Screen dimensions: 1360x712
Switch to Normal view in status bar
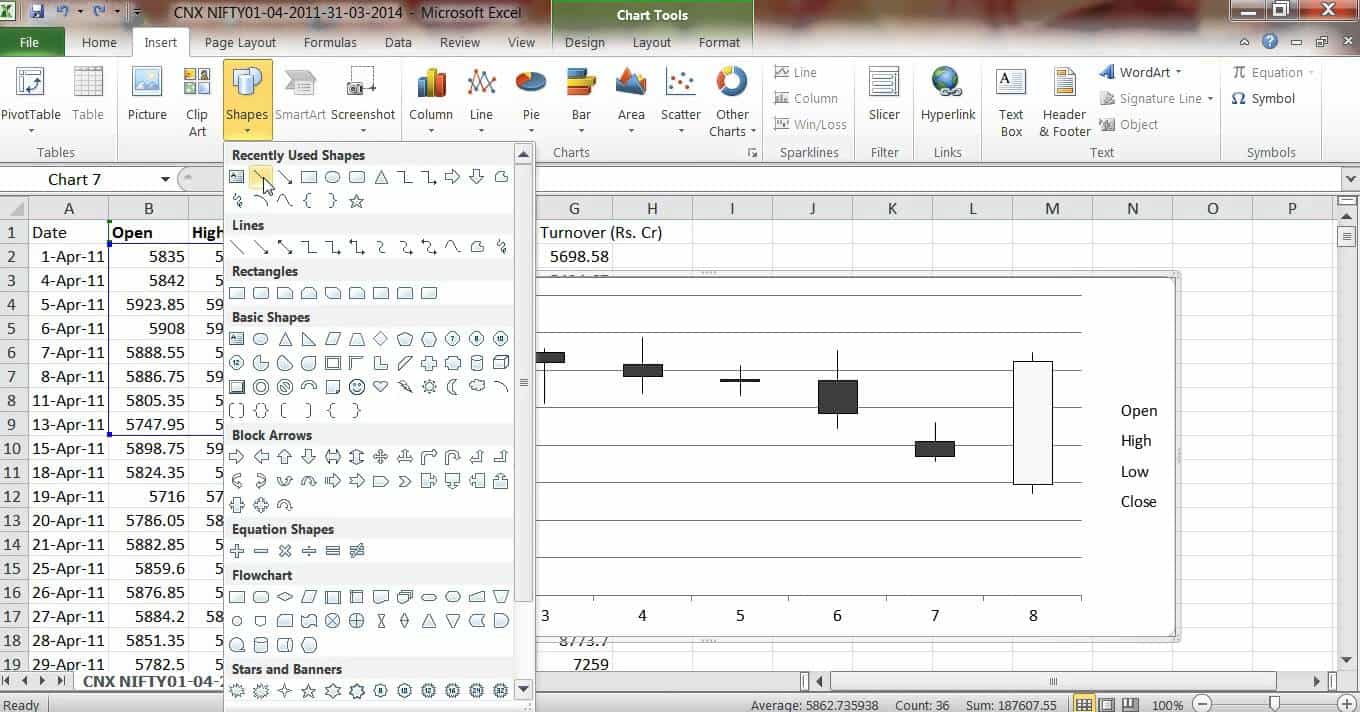1083,704
